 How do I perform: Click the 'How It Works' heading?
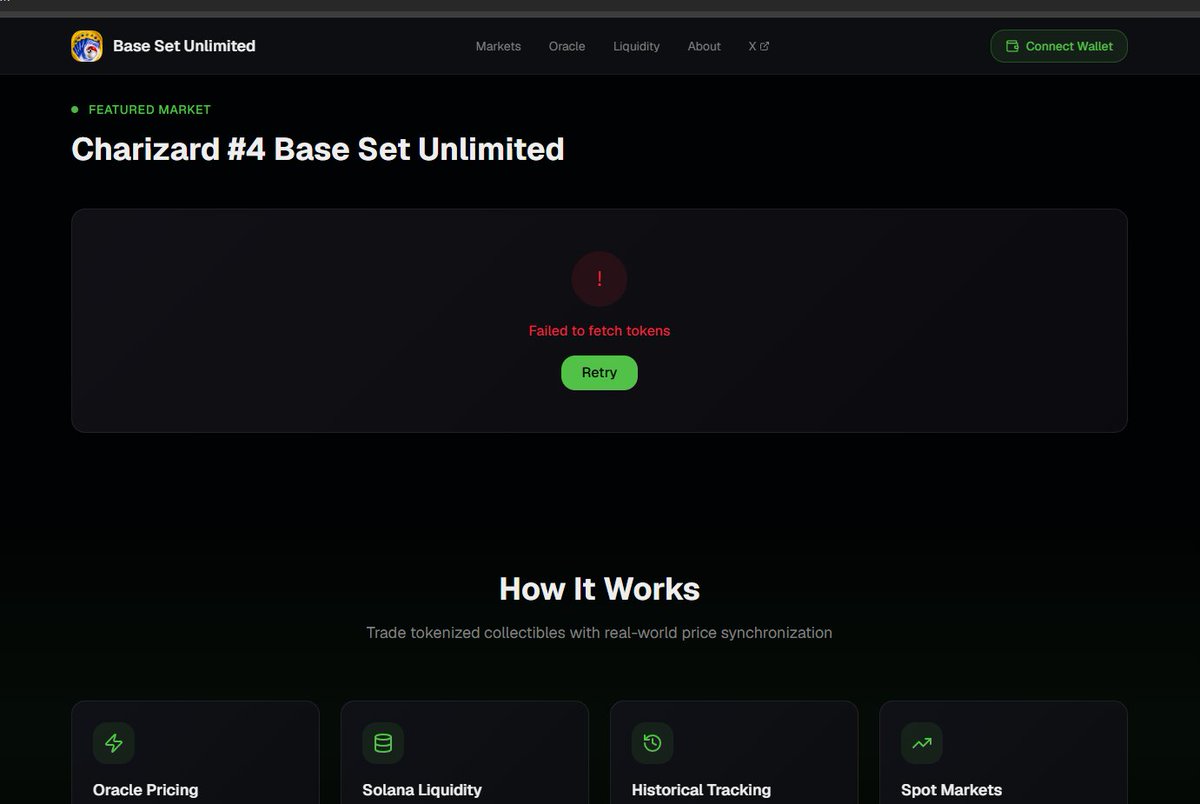pyautogui.click(x=599, y=588)
